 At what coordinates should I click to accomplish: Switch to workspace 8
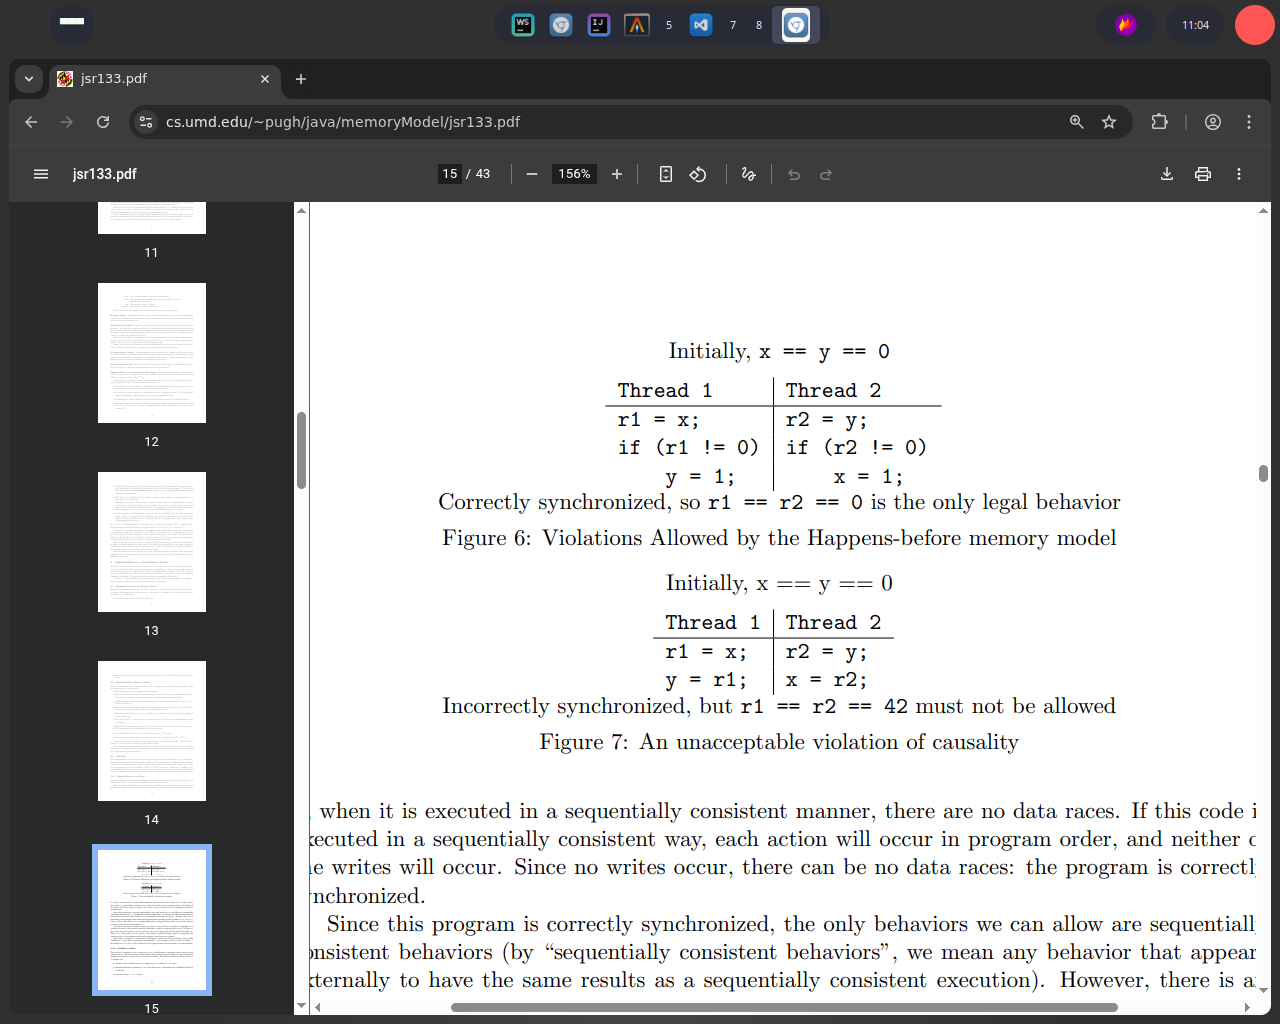759,25
